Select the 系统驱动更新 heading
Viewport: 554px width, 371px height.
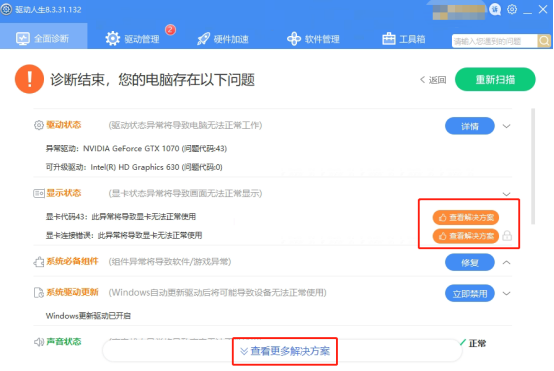click(x=72, y=292)
